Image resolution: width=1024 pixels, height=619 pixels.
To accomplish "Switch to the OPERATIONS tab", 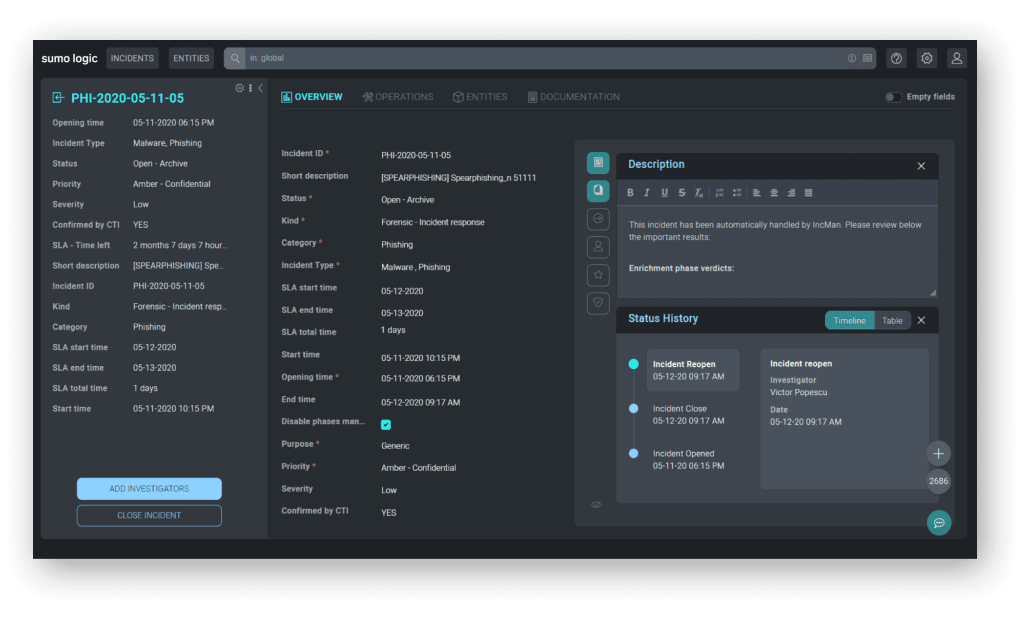I will click(398, 96).
